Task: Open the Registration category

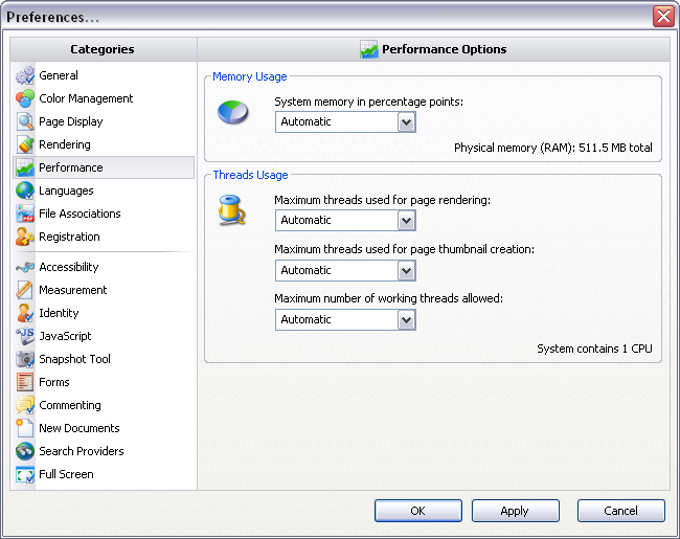Action: tap(69, 237)
